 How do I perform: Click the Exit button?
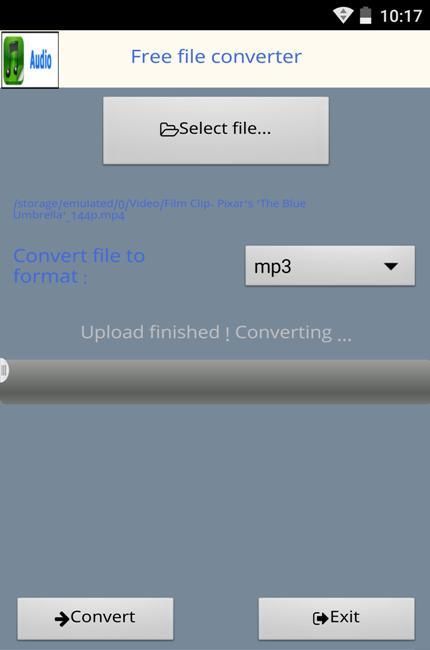336,618
